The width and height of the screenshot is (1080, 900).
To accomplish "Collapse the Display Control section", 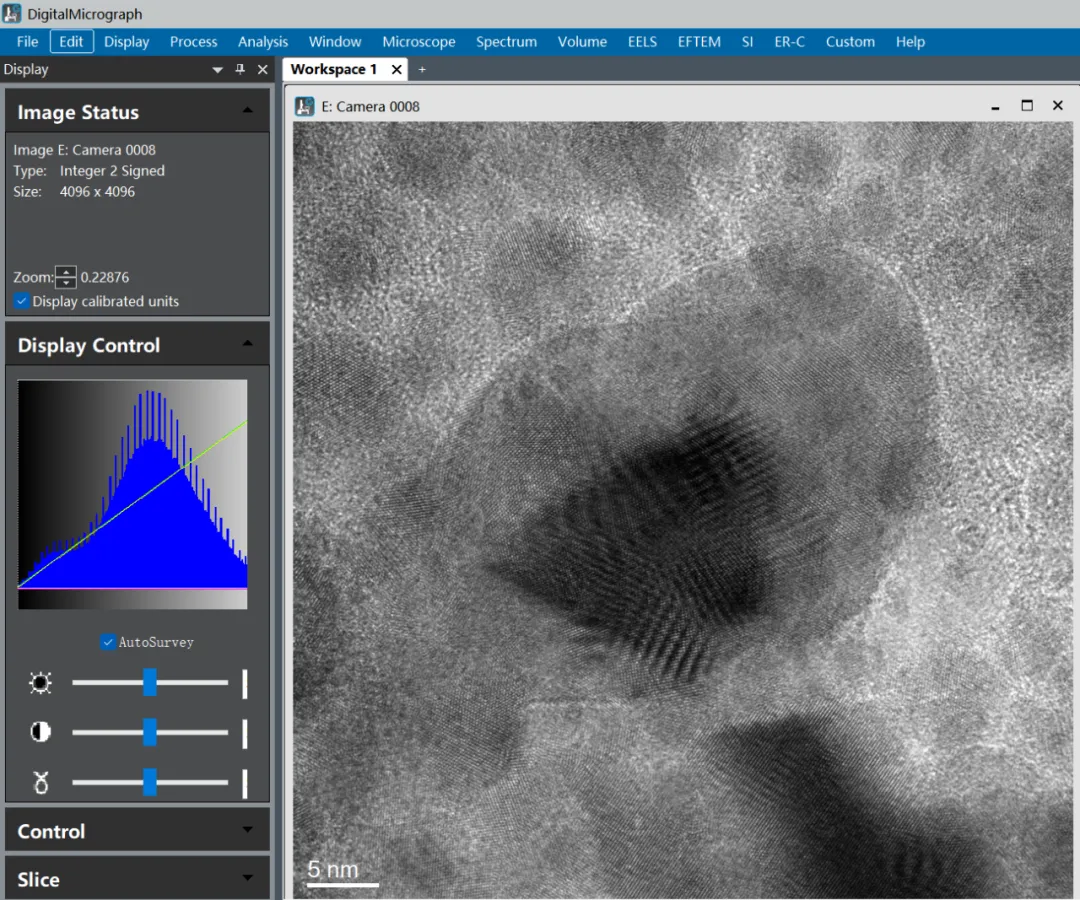I will point(248,344).
